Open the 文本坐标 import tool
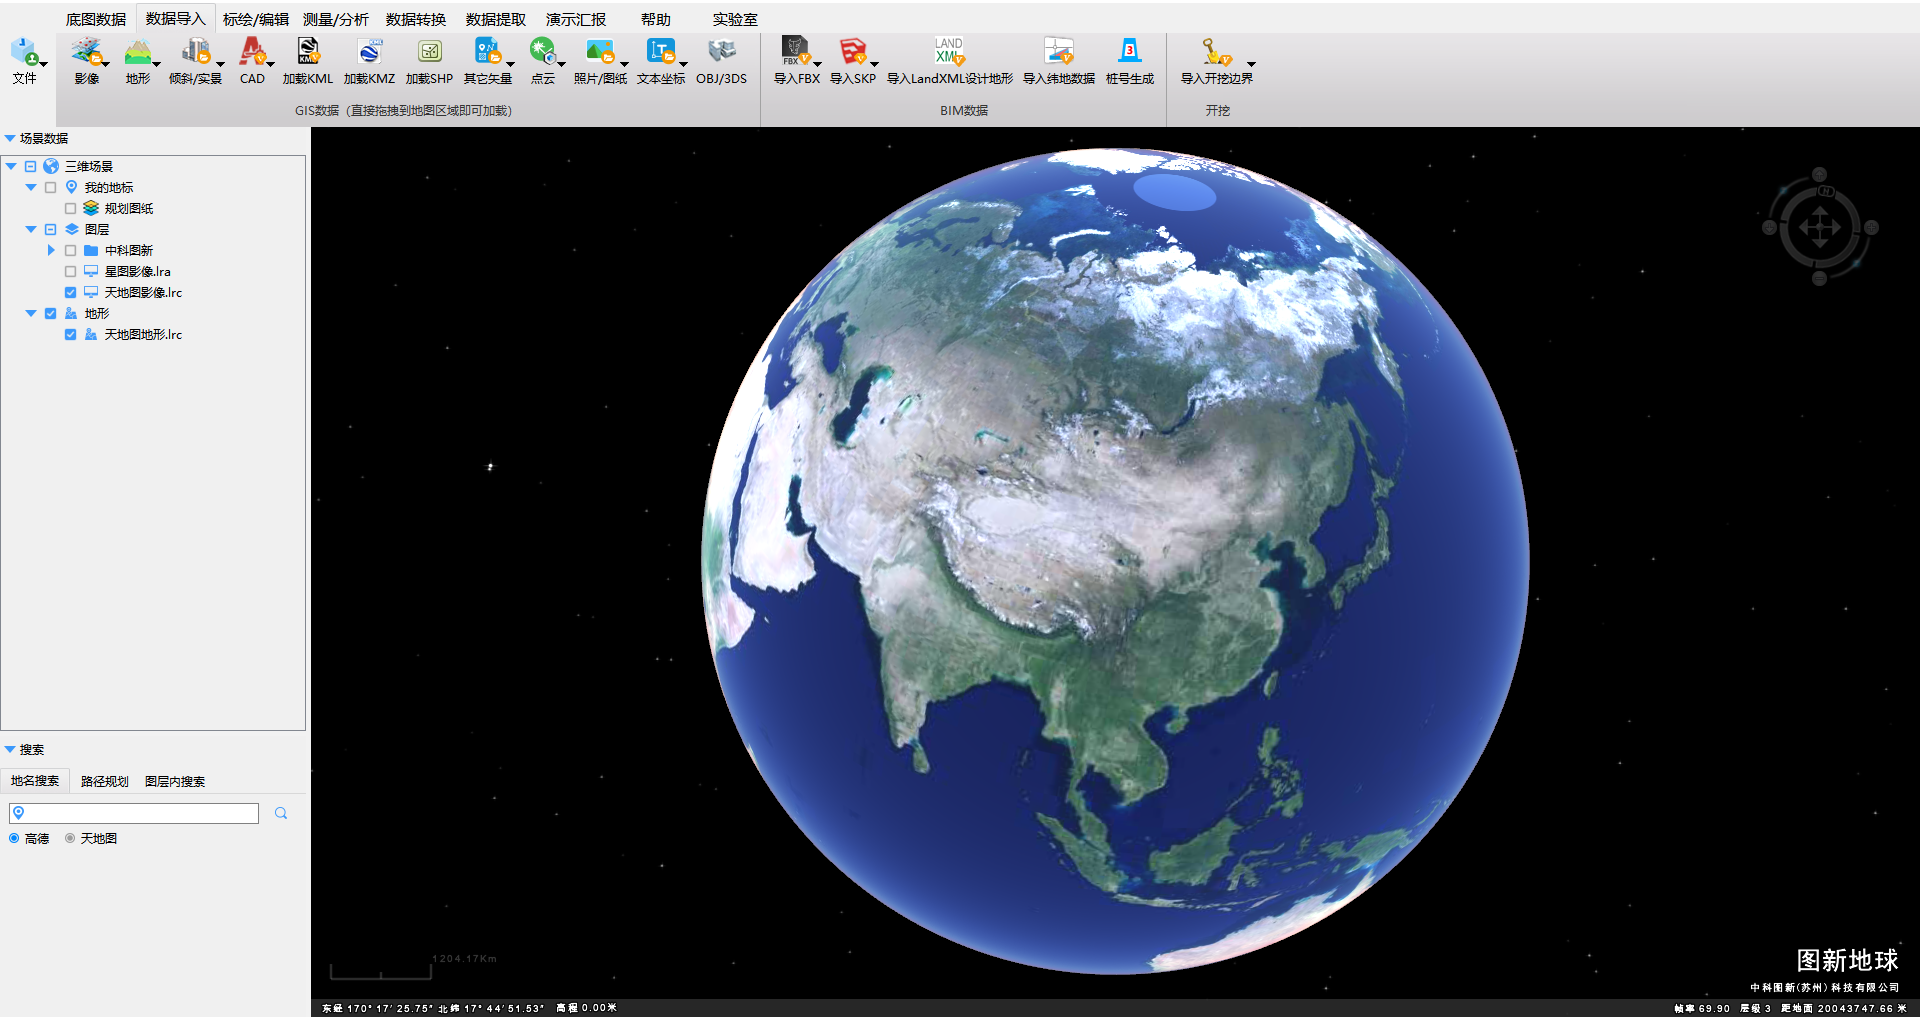 pyautogui.click(x=661, y=60)
